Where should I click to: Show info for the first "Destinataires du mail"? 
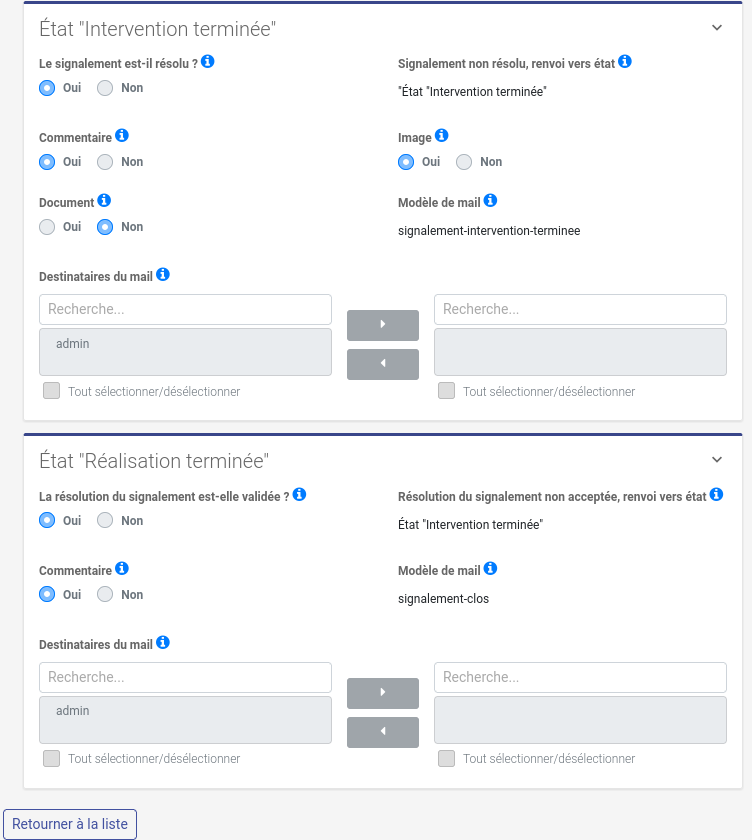coord(162,275)
